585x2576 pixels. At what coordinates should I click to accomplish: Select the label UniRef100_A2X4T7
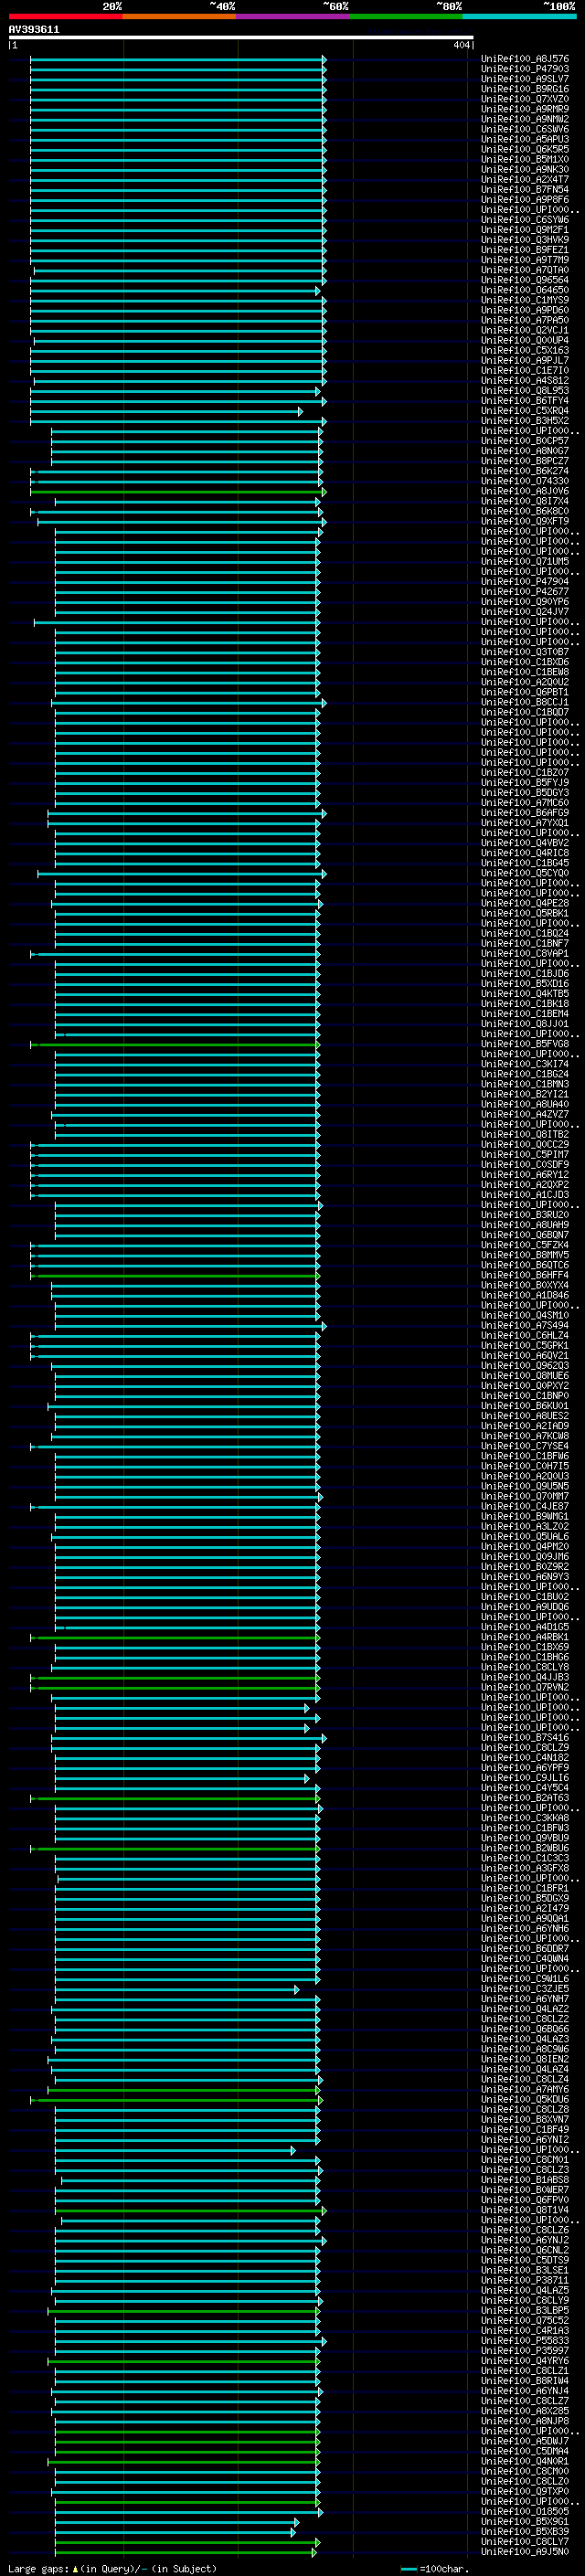point(525,180)
